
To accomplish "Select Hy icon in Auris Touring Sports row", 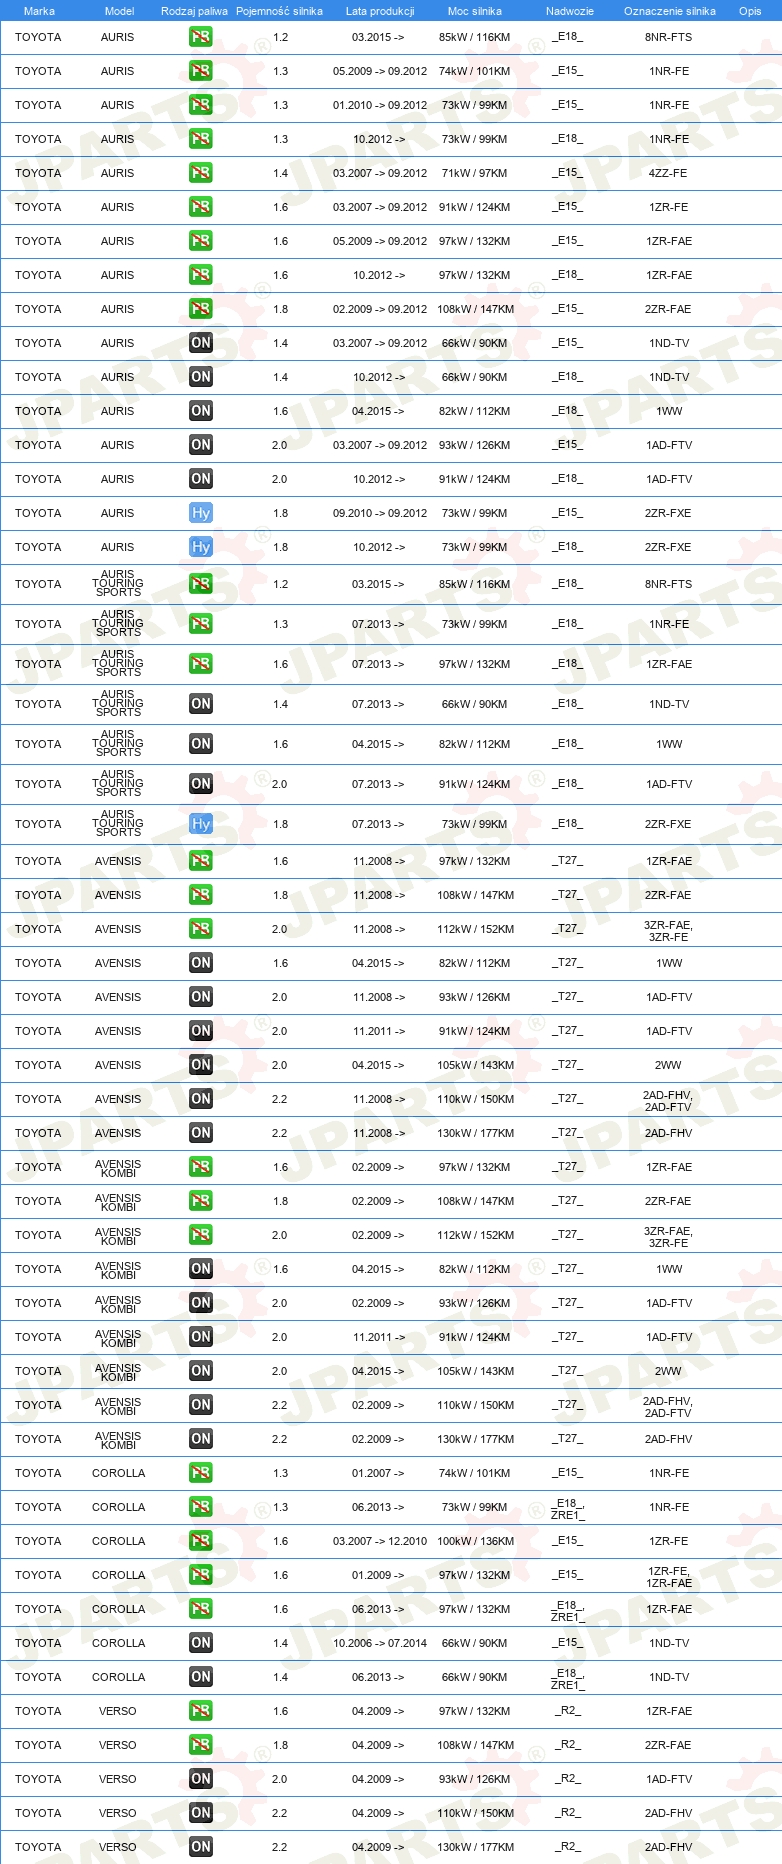I will click(x=201, y=824).
